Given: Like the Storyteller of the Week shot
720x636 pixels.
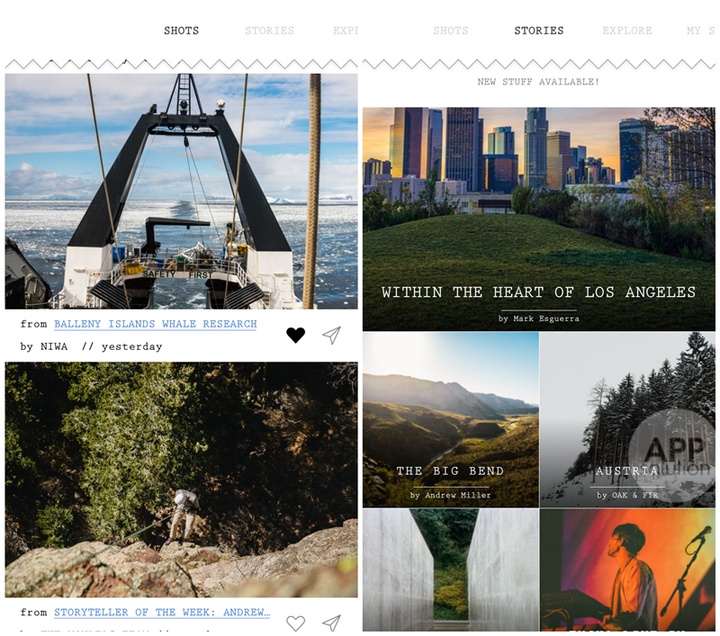Looking at the screenshot, I should [295, 623].
